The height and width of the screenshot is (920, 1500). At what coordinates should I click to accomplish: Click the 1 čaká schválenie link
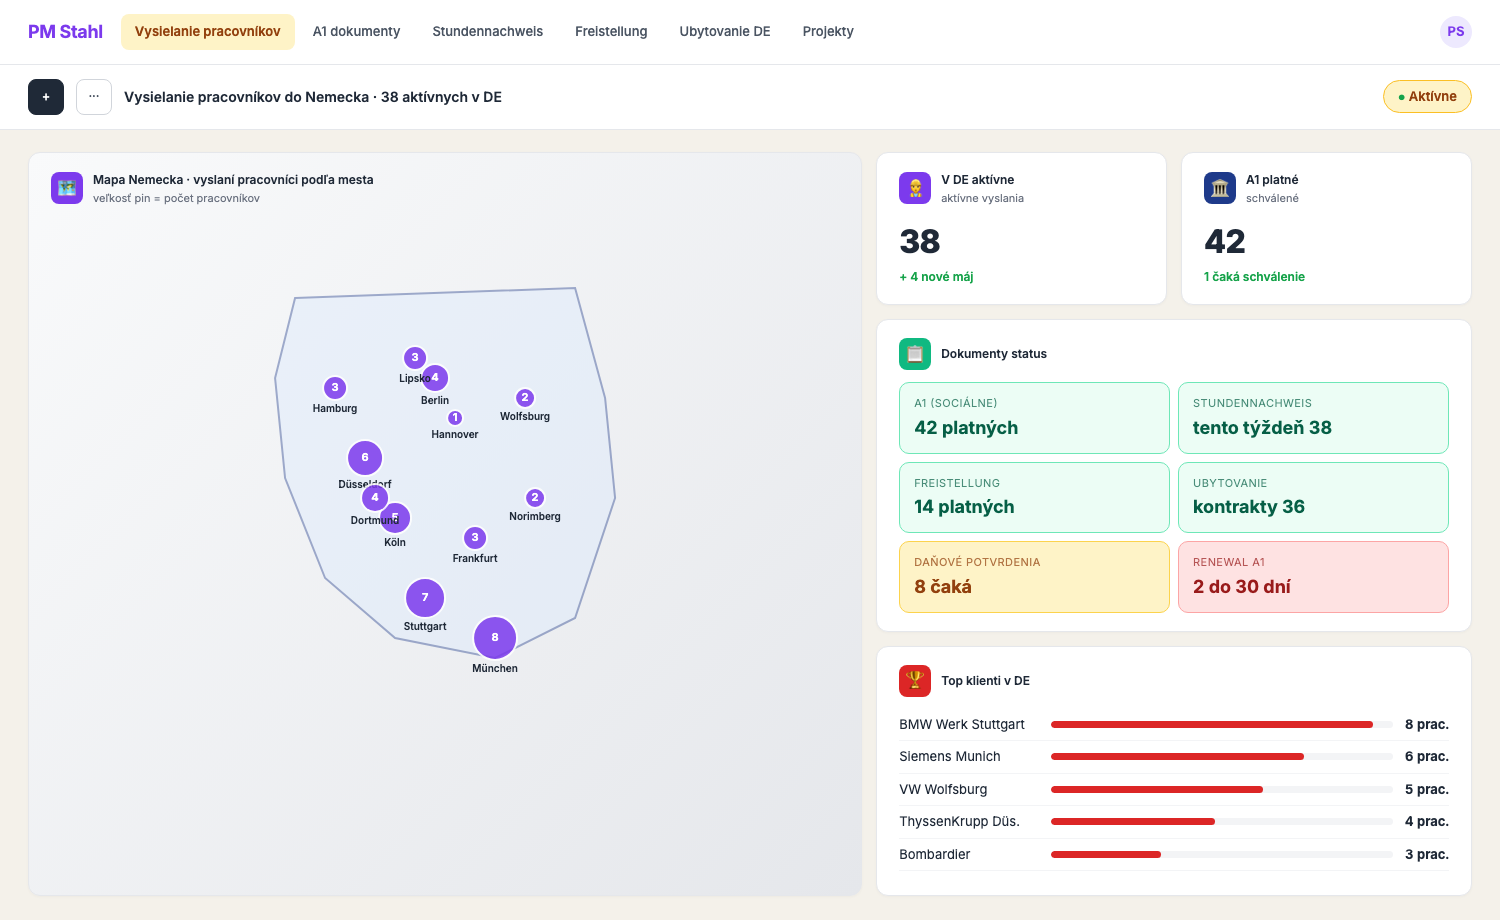pos(1254,277)
